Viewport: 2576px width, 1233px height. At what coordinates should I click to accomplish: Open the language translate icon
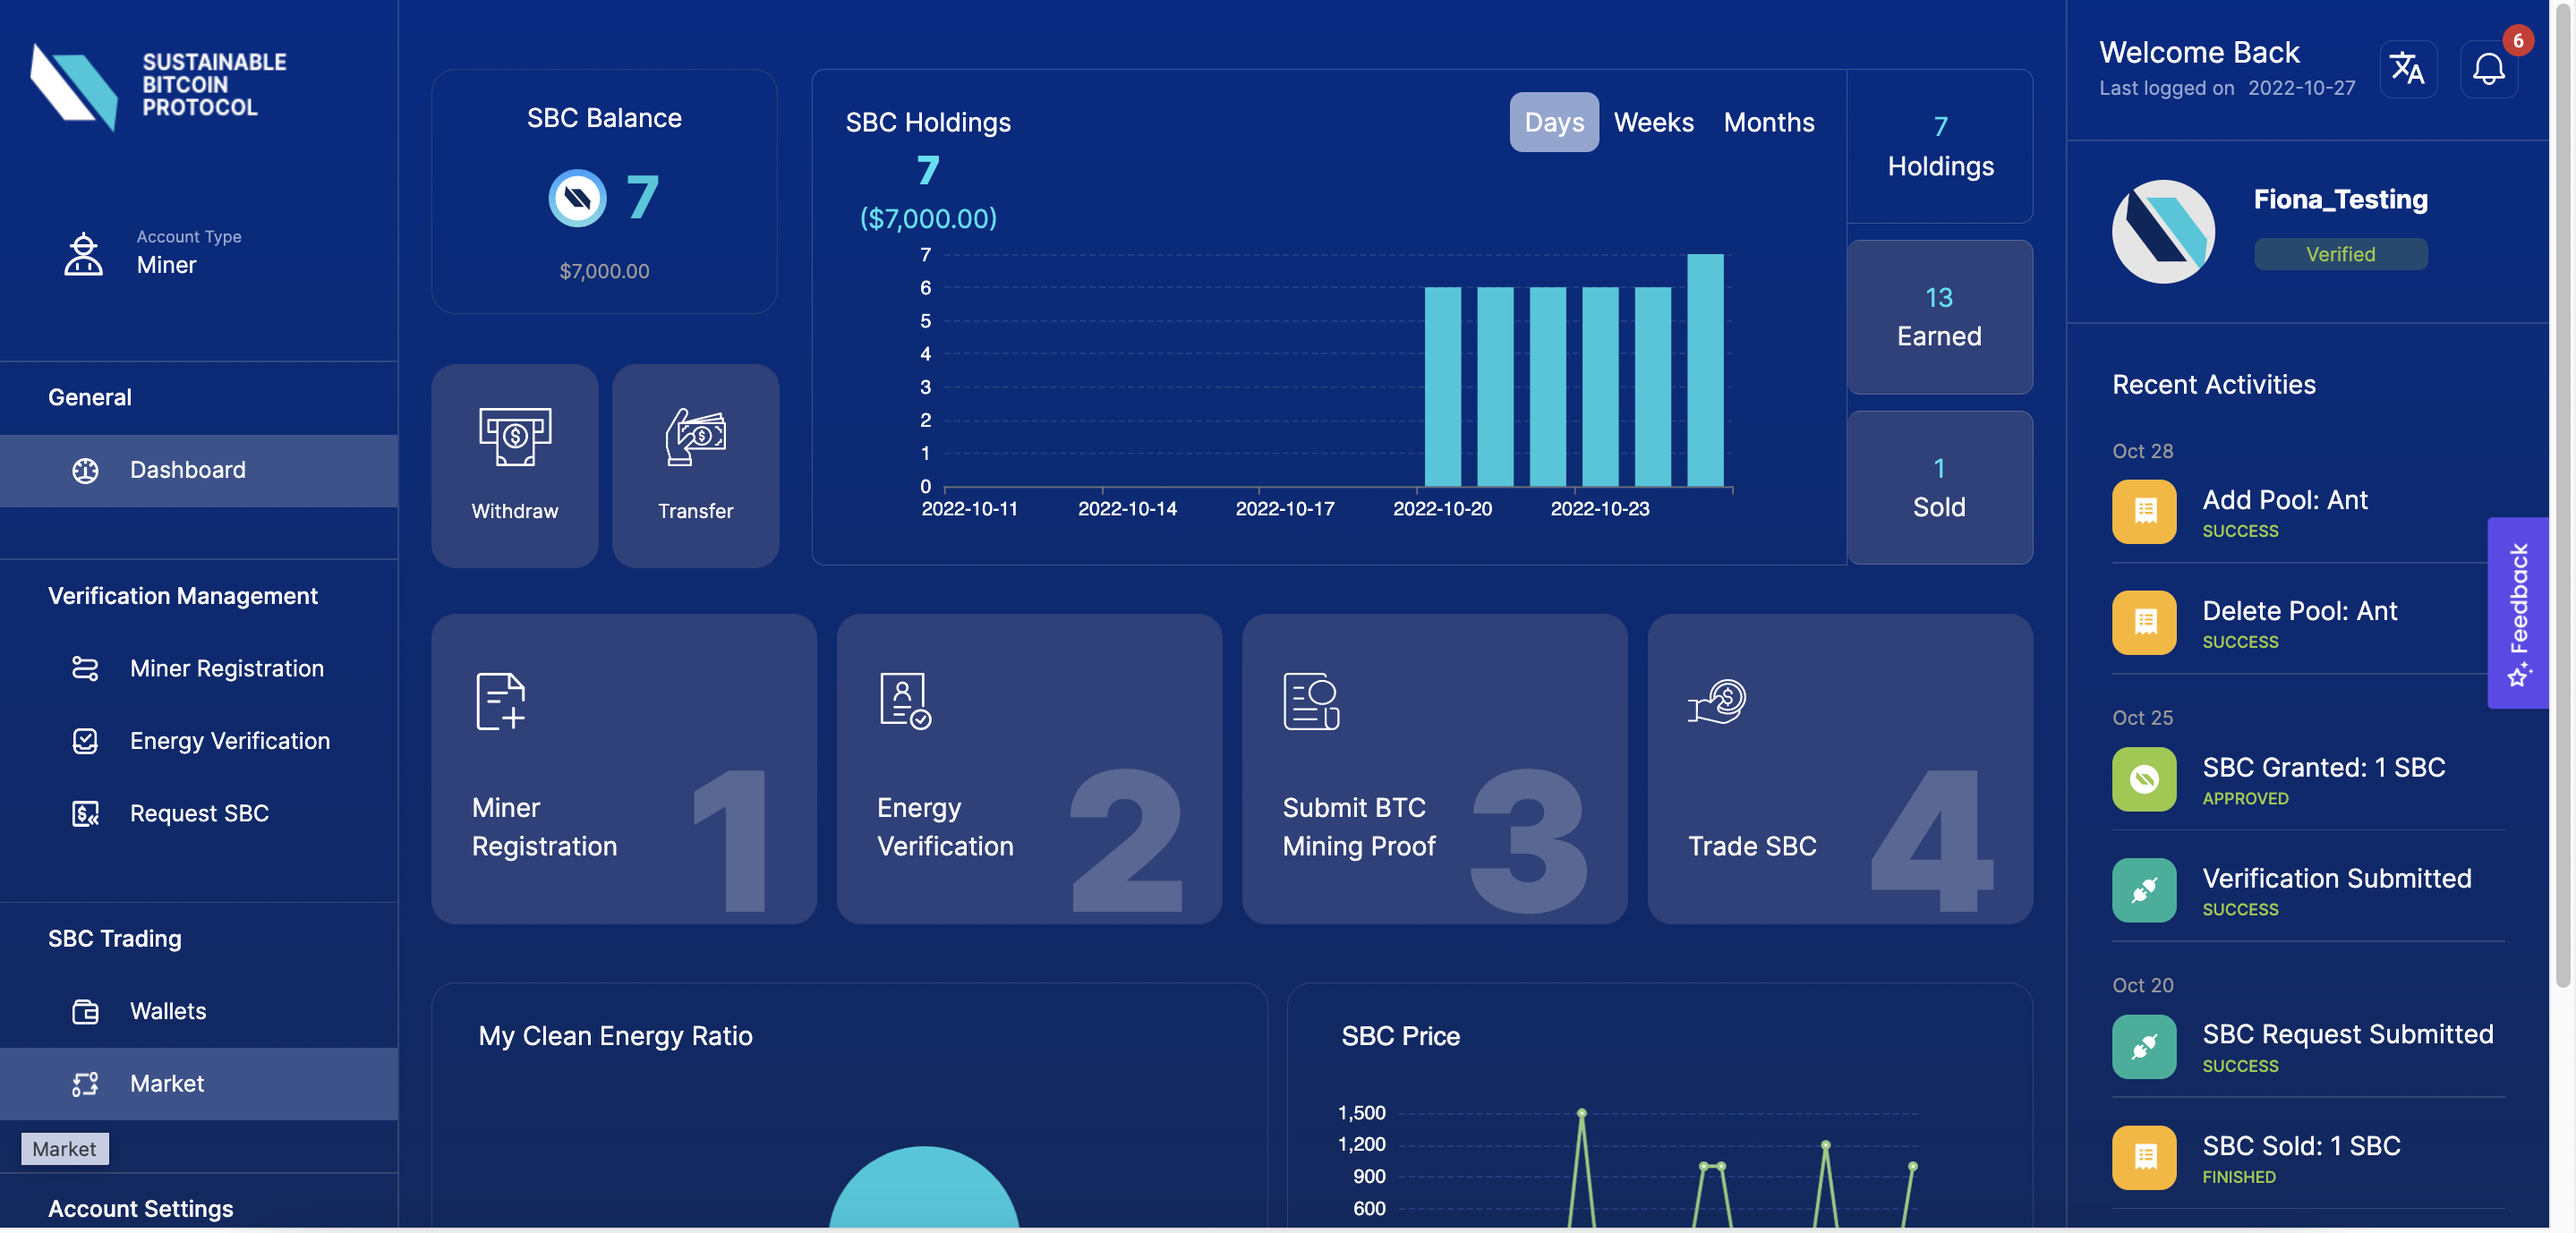pyautogui.click(x=2407, y=69)
